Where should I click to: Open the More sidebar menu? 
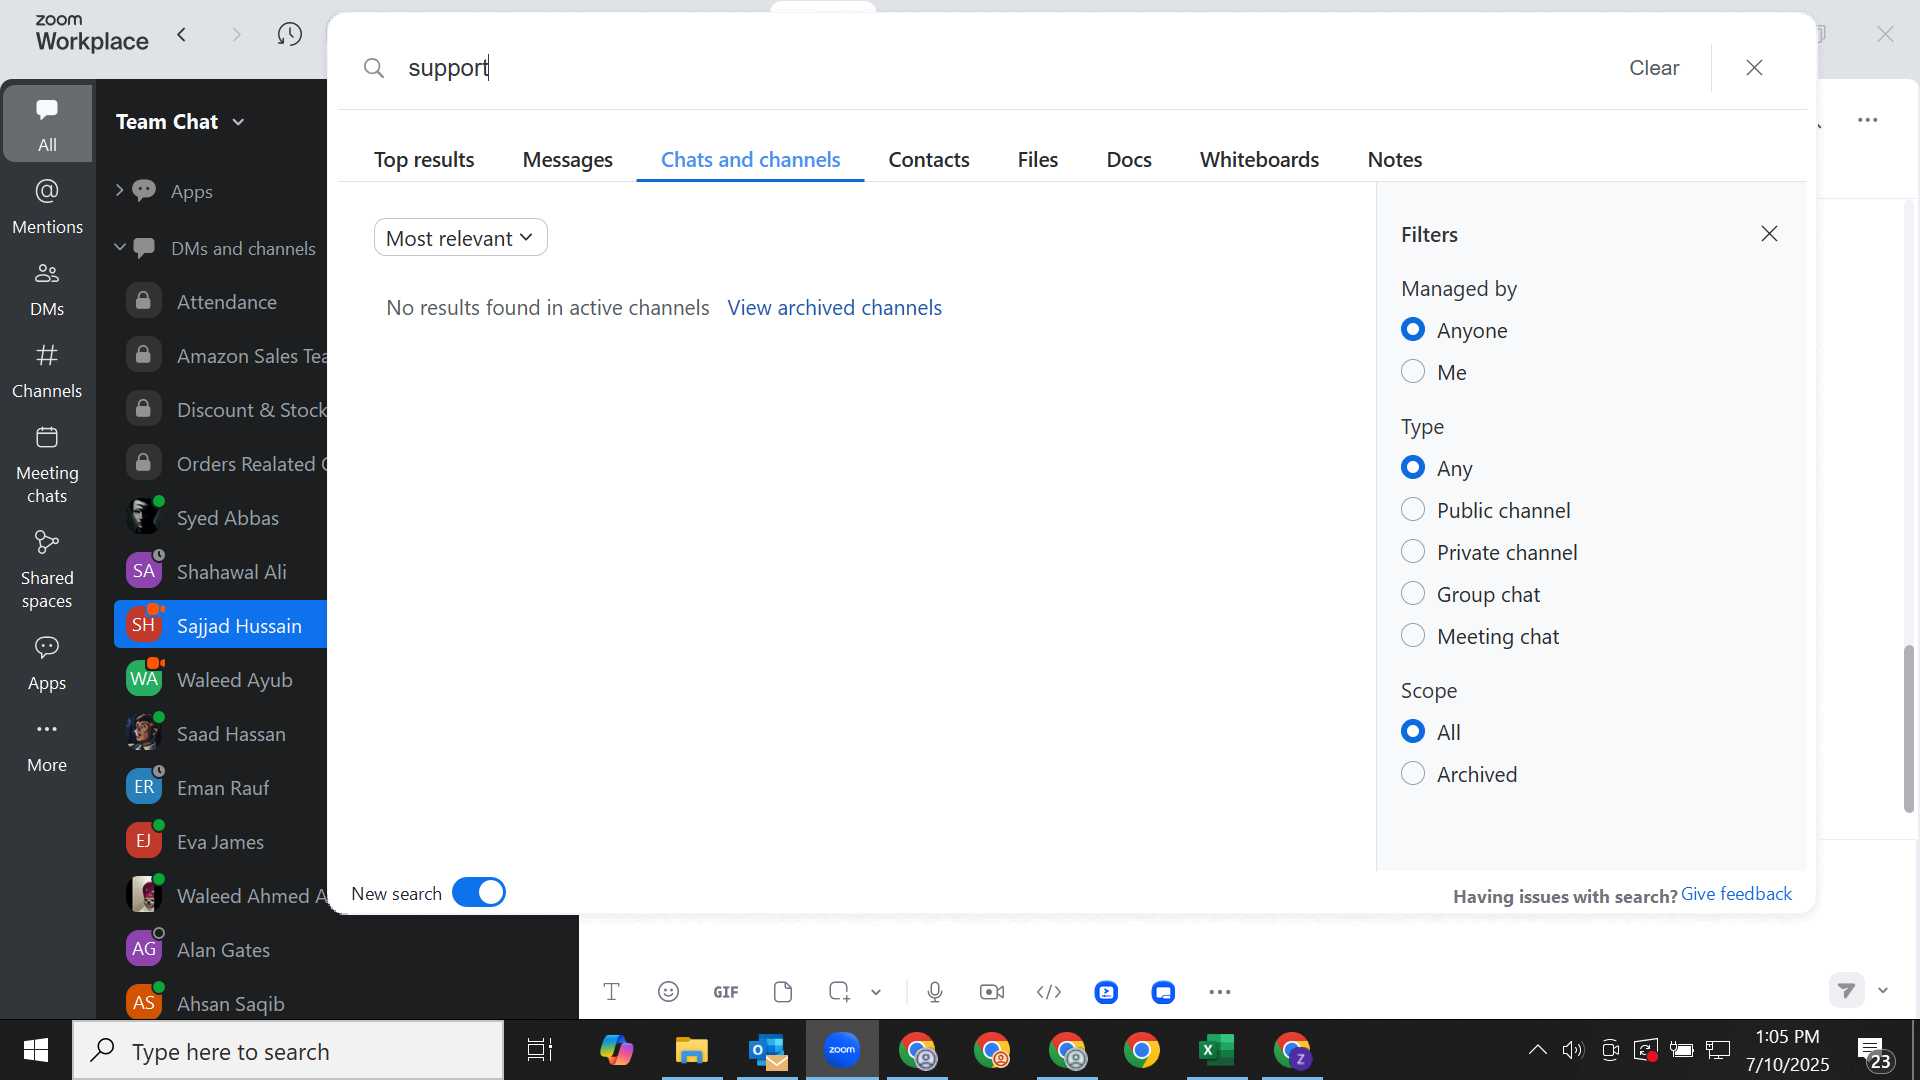point(47,745)
